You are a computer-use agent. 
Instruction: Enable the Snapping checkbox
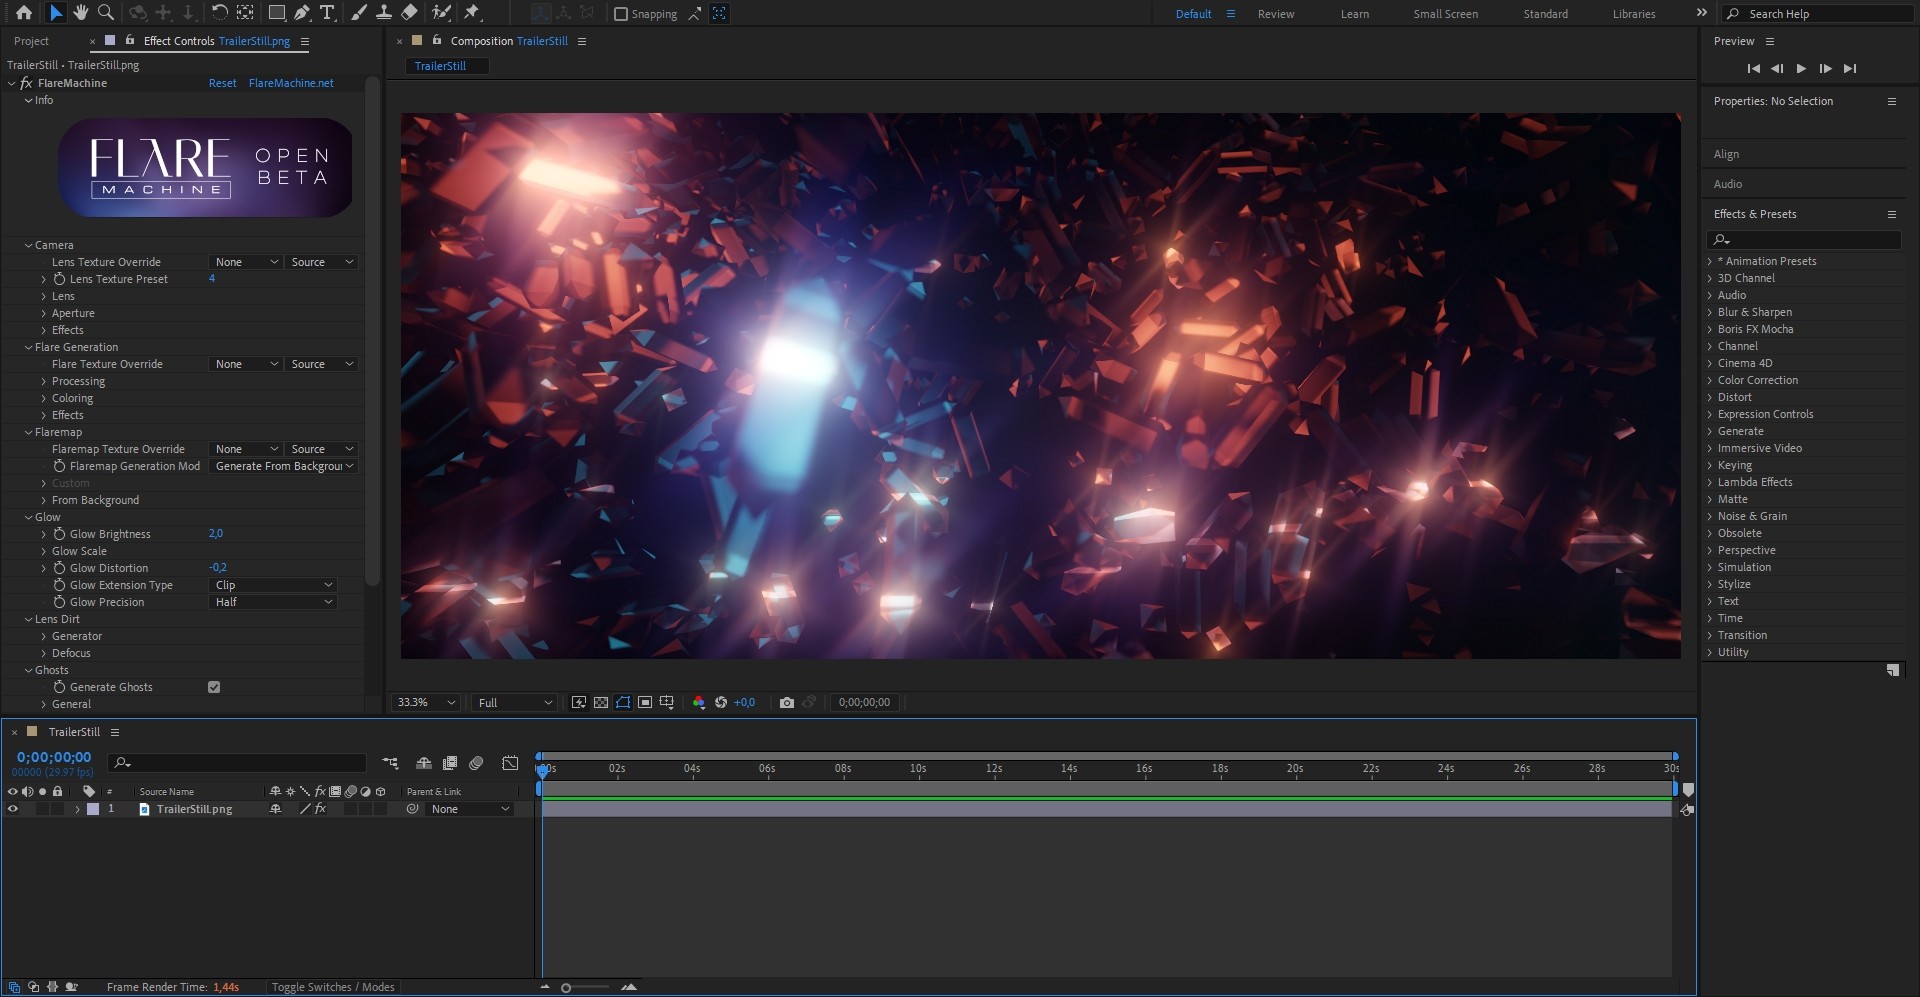click(620, 14)
